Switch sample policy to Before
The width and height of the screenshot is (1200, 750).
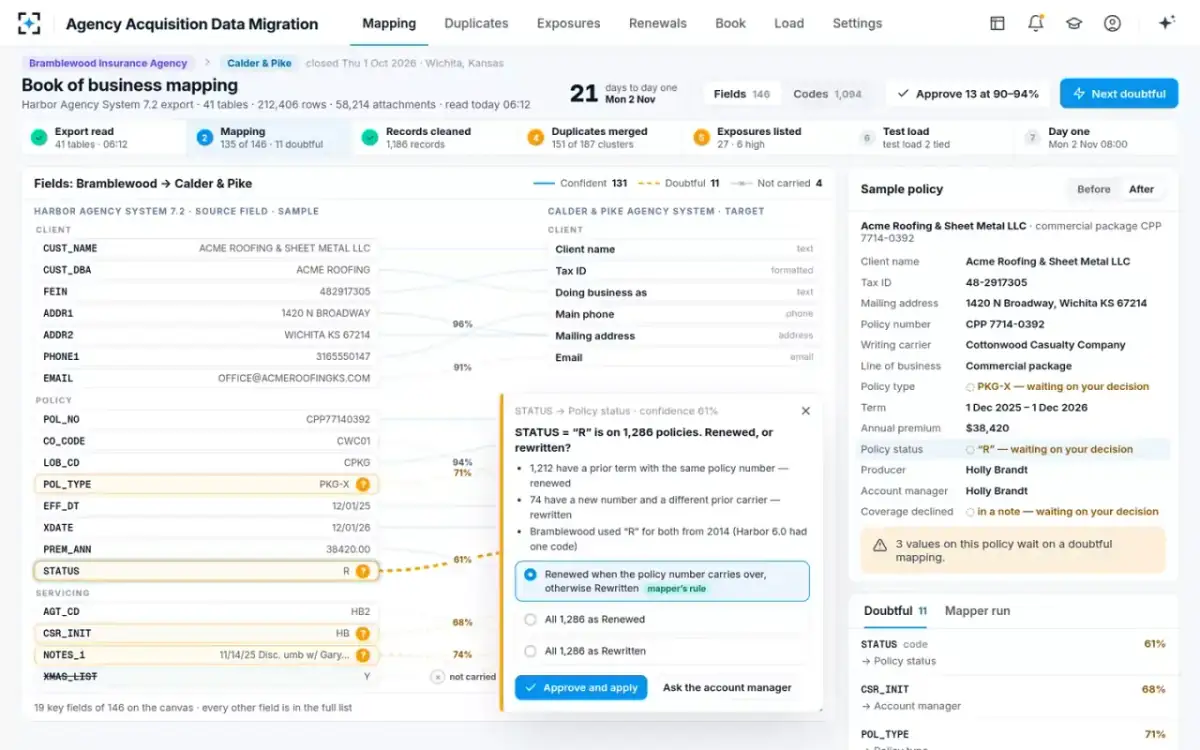[1093, 189]
